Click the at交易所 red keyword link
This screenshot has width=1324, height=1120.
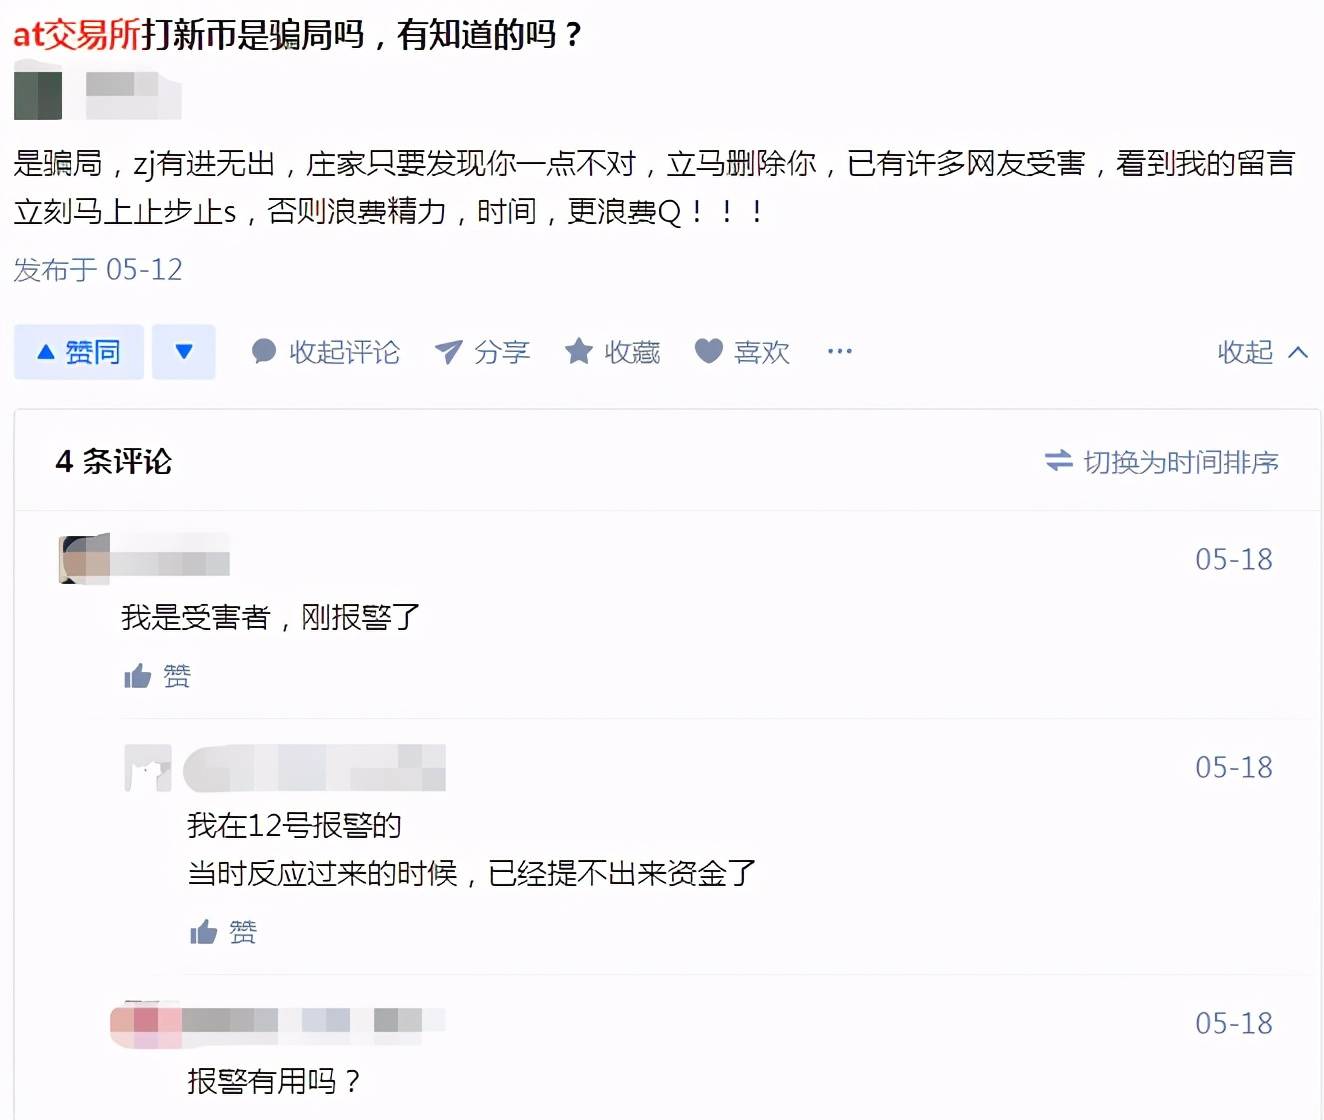coord(77,35)
